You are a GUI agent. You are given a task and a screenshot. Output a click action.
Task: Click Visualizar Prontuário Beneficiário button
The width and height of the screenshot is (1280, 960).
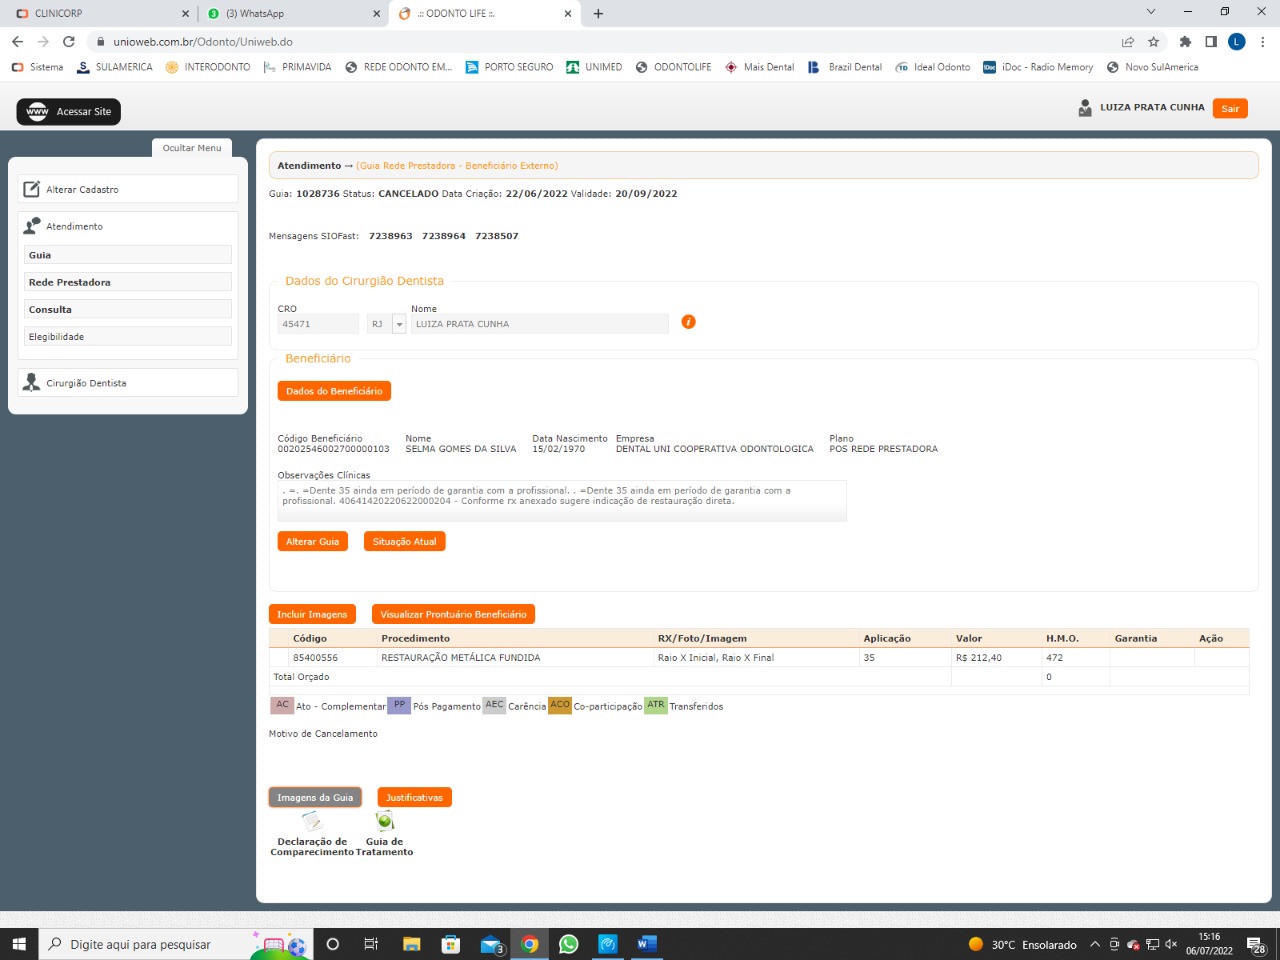coord(453,614)
